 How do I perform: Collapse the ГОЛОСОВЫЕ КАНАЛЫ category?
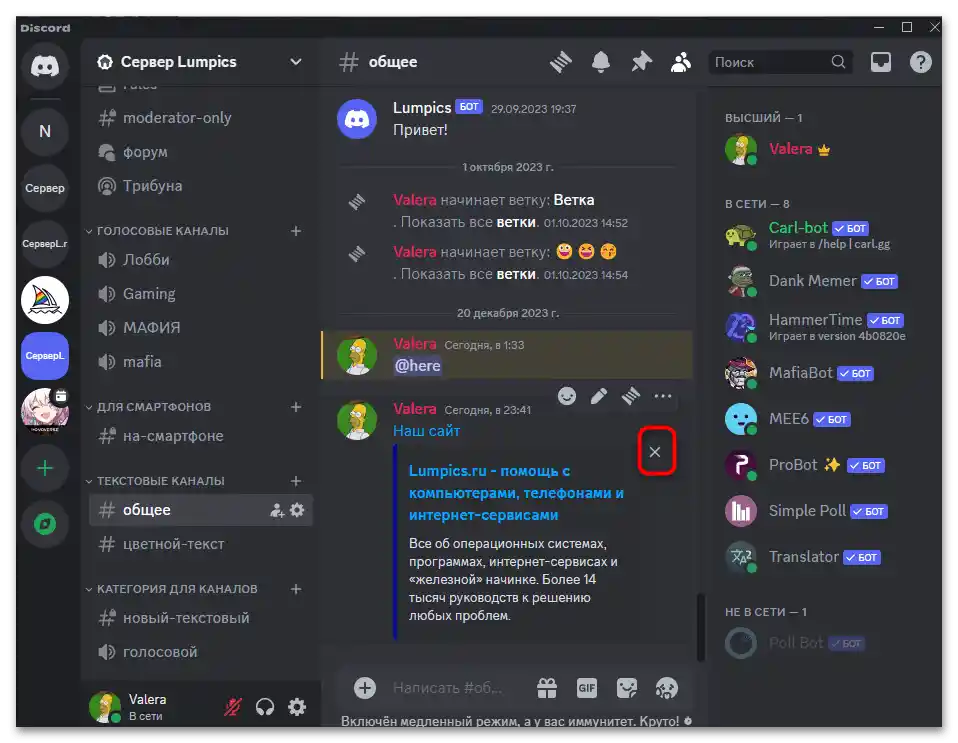coord(162,230)
